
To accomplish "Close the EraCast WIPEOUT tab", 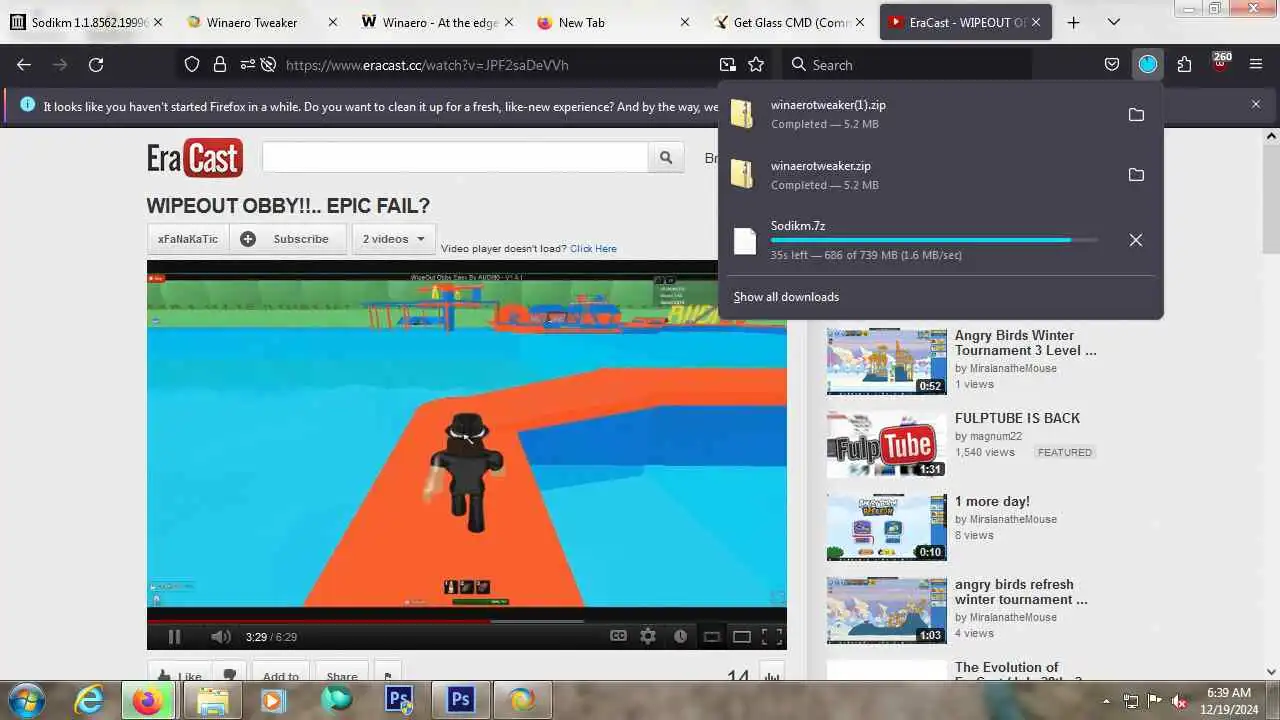I will 1036,22.
